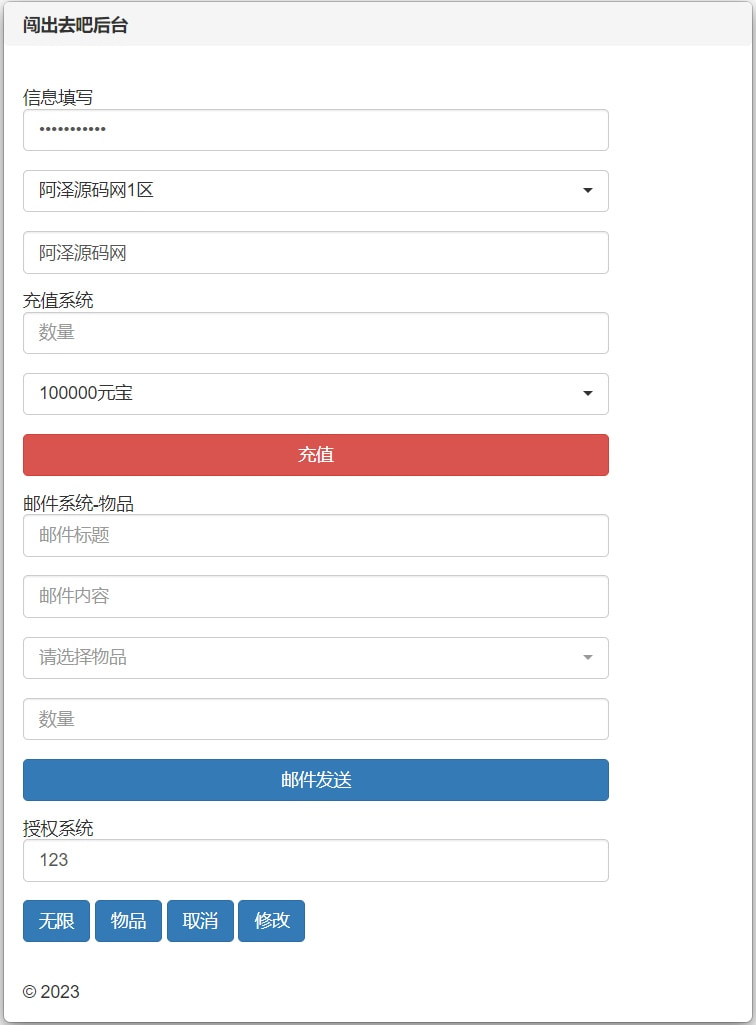This screenshot has height=1025, width=756.
Task: Click the 数量 field above 邮件发送
Action: [x=315, y=719]
